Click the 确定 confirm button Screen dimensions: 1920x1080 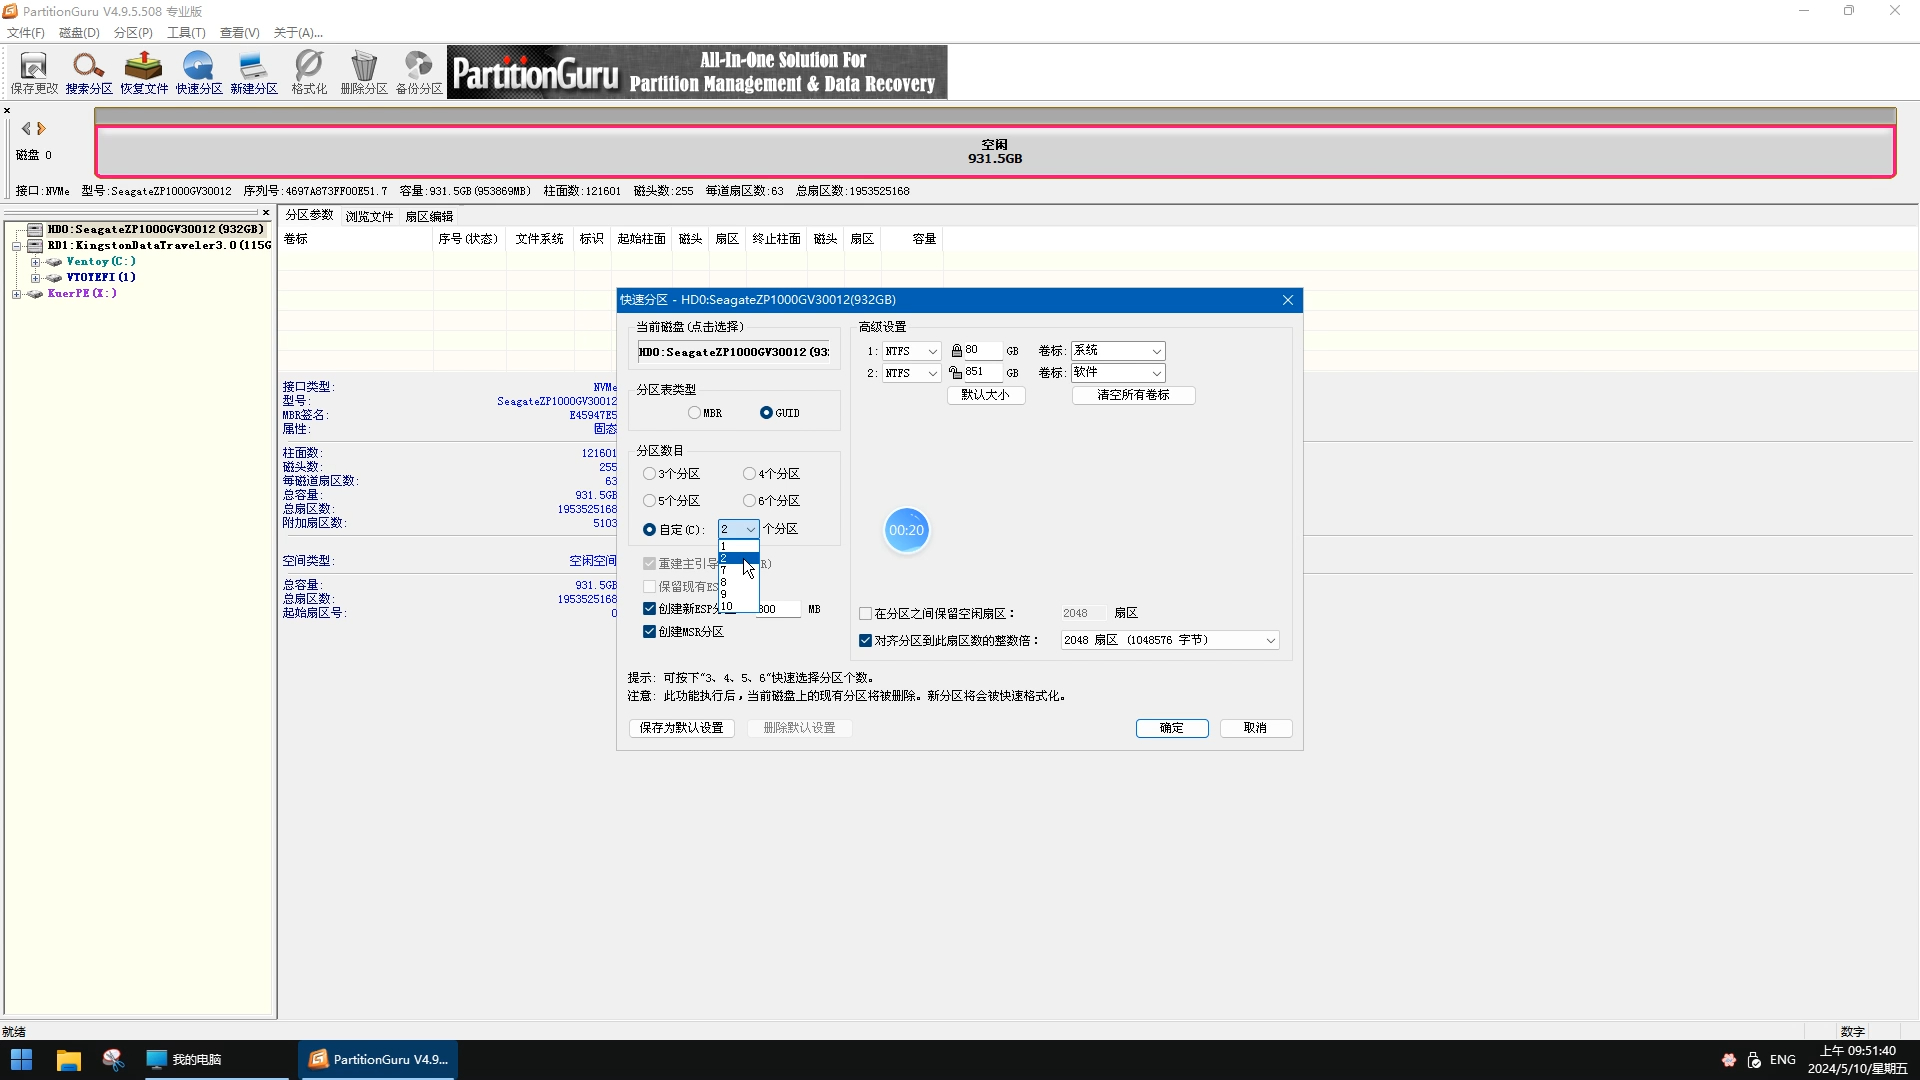(x=1171, y=728)
